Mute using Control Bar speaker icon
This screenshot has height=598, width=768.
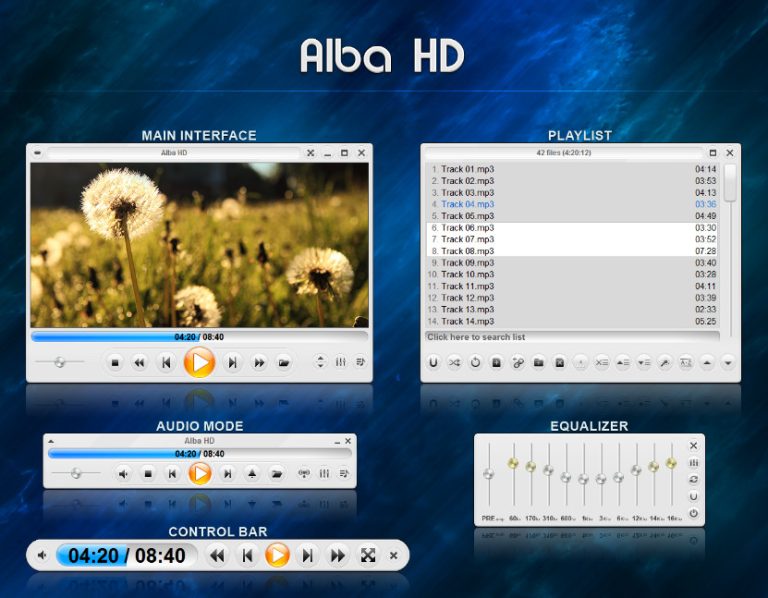tap(42, 555)
